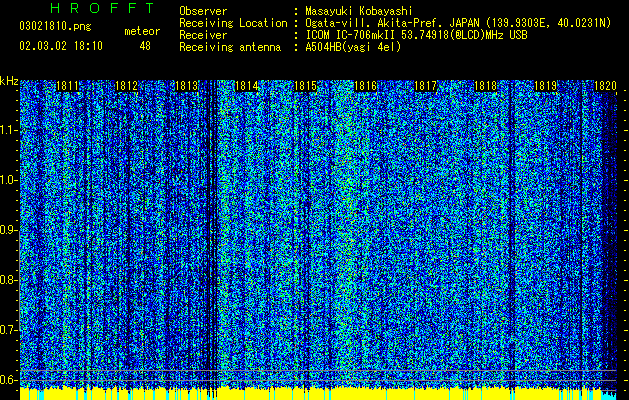Click the date stamp 02.03.02 18:10

(61, 46)
